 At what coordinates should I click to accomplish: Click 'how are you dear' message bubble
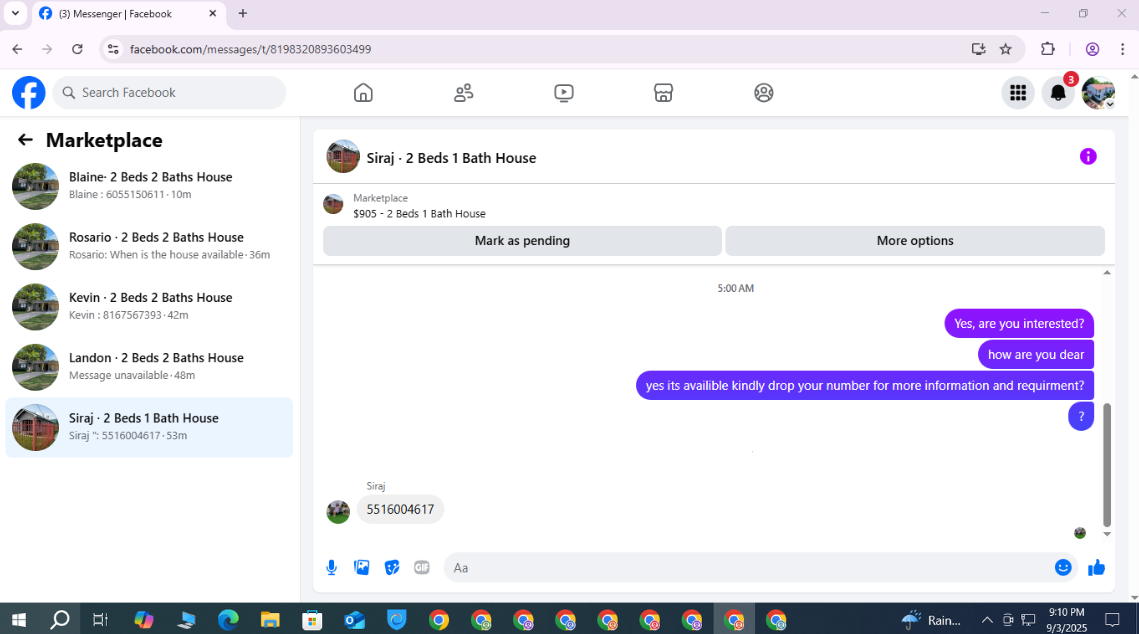[1036, 354]
